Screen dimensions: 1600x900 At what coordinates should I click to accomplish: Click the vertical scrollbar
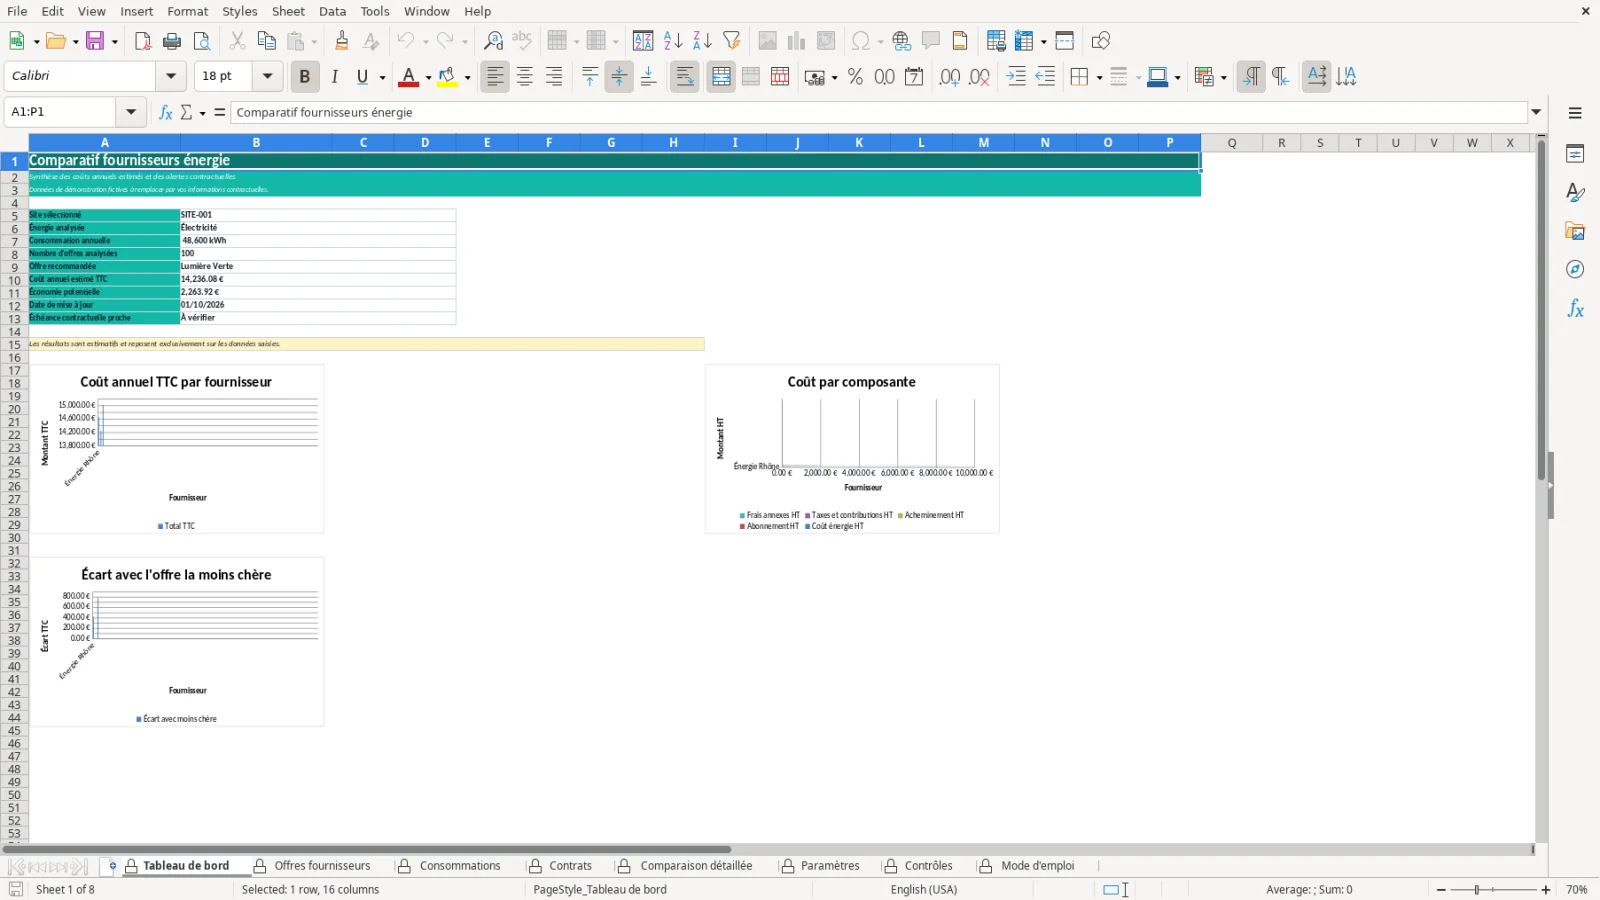(1541, 310)
